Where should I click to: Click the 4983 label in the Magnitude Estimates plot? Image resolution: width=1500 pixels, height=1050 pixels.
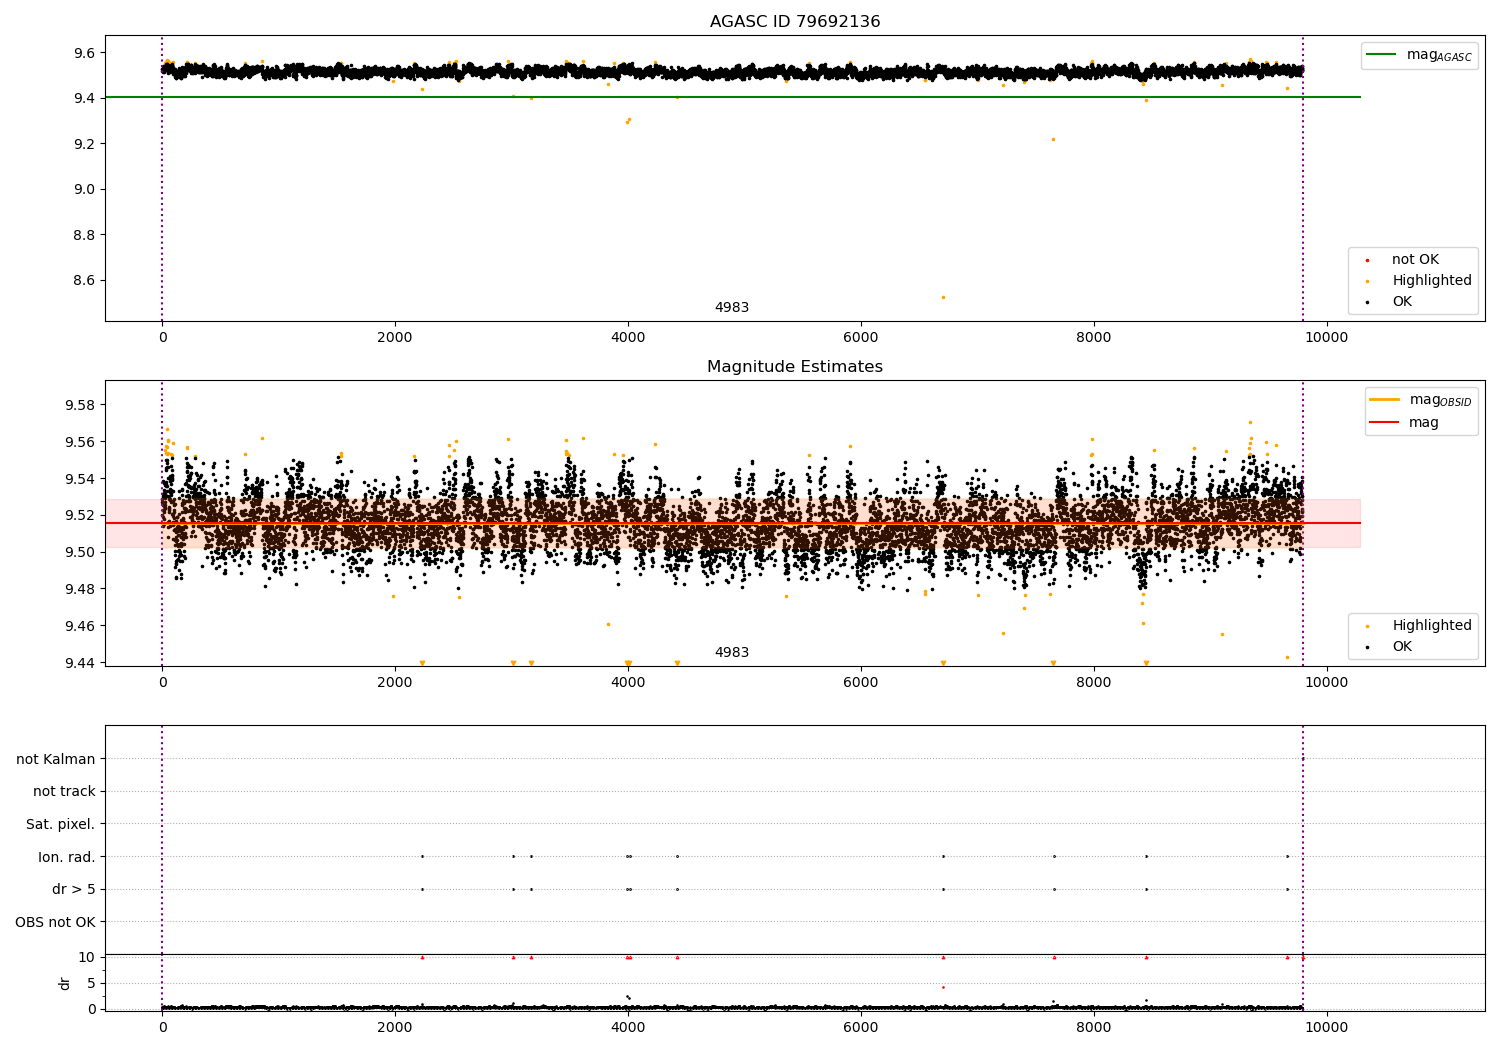[x=732, y=653]
